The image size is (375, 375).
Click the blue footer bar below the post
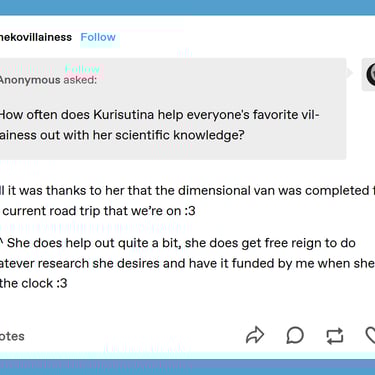(x=187, y=367)
